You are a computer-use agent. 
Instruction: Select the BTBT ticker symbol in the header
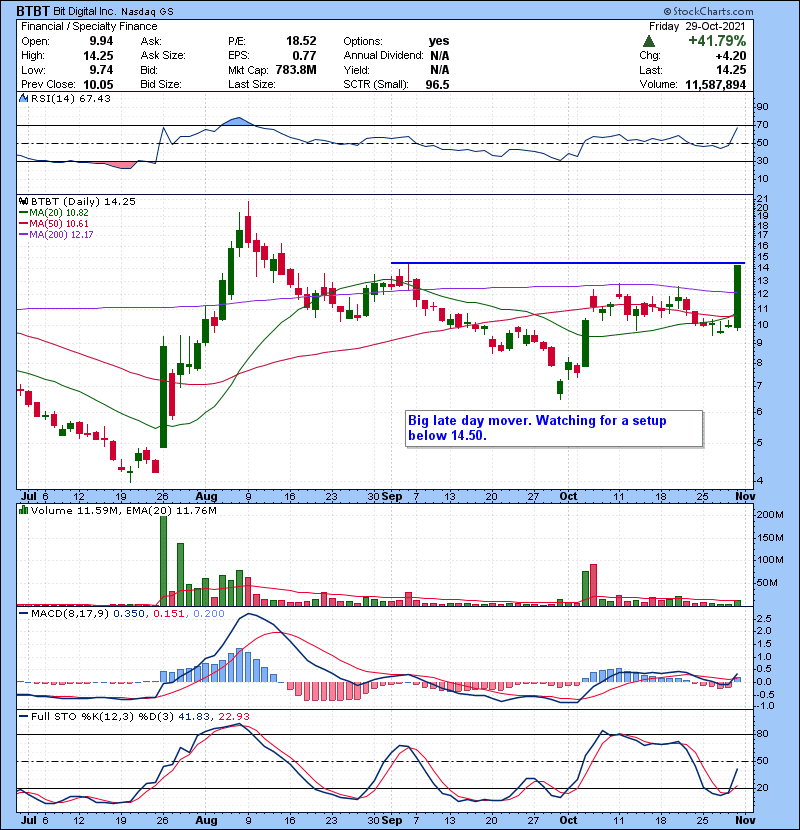tap(33, 11)
